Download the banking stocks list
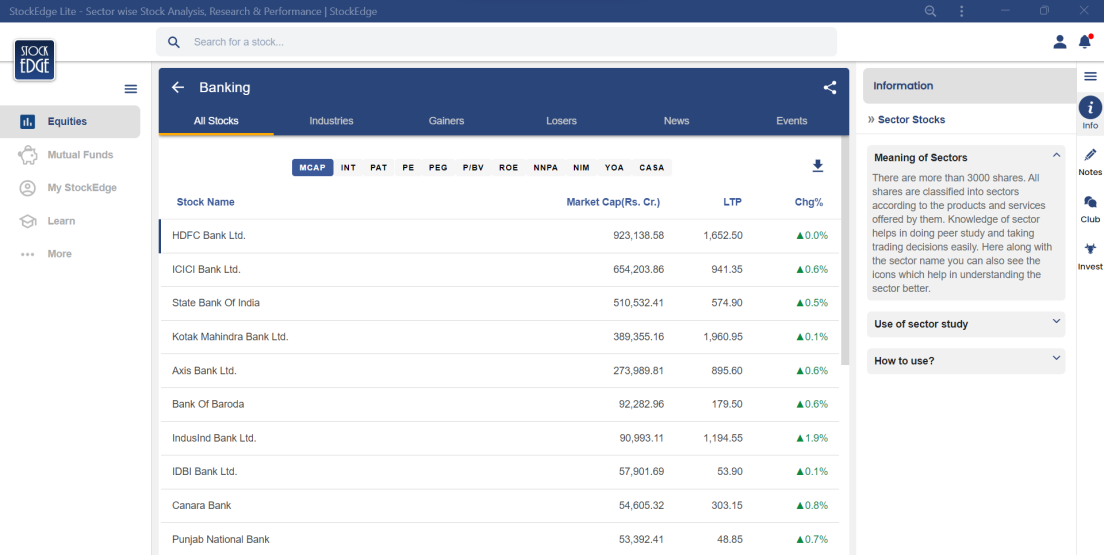 point(817,166)
